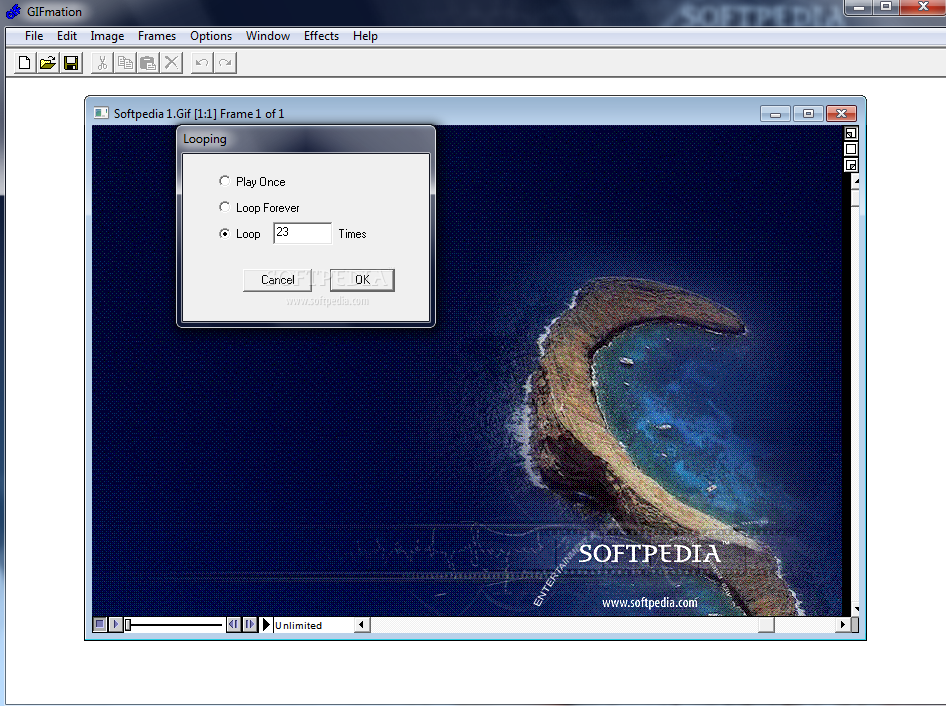The image size is (946, 706).
Task: Click the Paste clipboard icon
Action: (148, 63)
